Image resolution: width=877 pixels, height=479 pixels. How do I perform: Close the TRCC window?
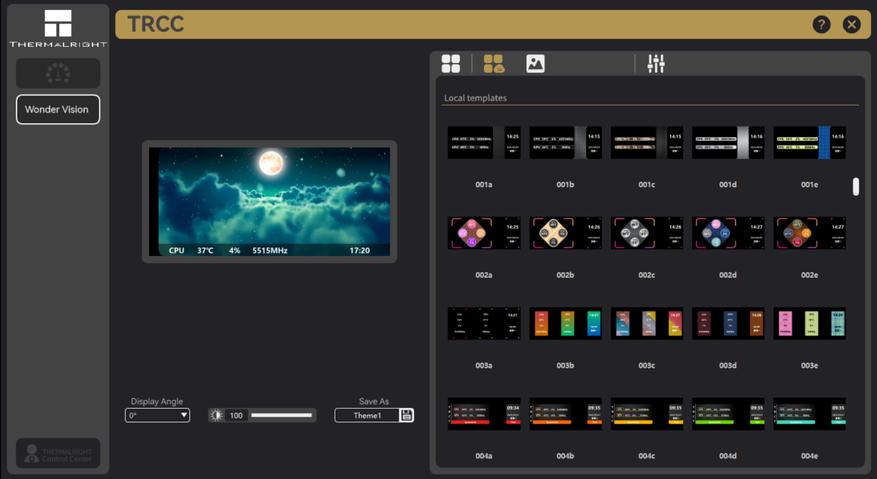coord(851,25)
